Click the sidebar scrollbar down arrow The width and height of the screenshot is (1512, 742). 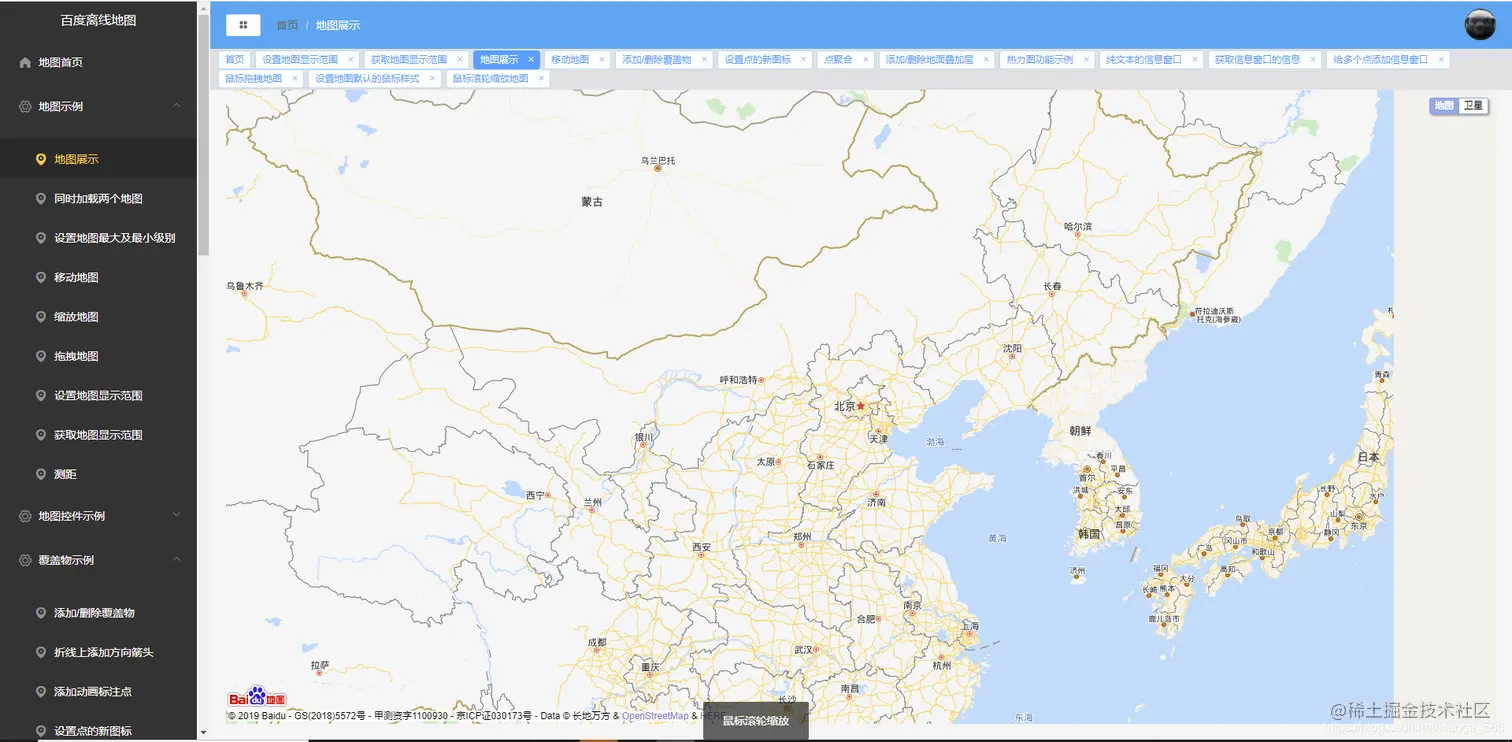[x=204, y=733]
